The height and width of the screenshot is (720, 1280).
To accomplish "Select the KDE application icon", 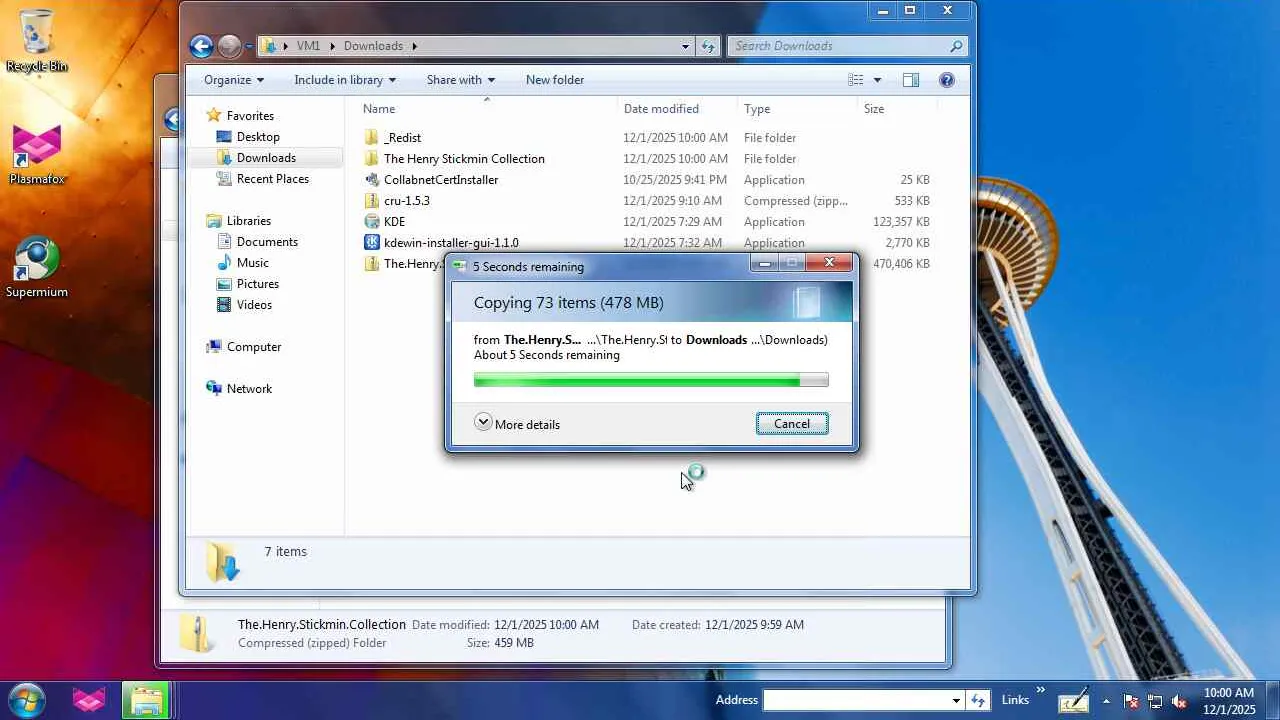I will click(372, 222).
